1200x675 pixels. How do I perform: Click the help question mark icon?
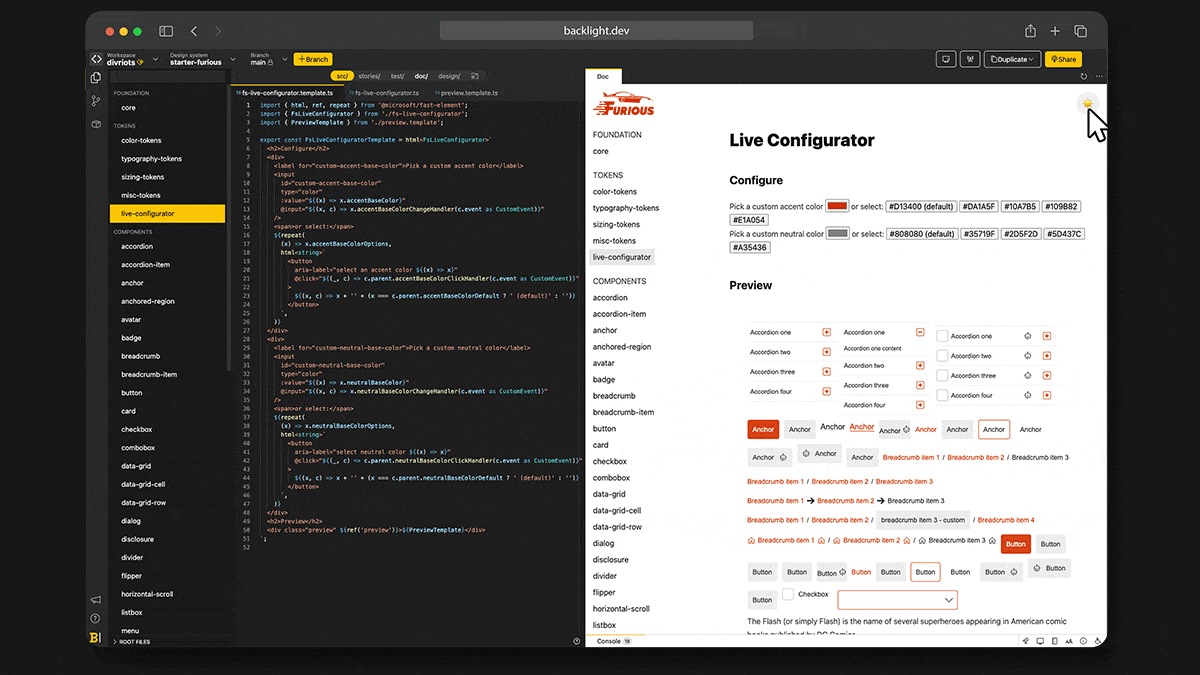pos(96,618)
